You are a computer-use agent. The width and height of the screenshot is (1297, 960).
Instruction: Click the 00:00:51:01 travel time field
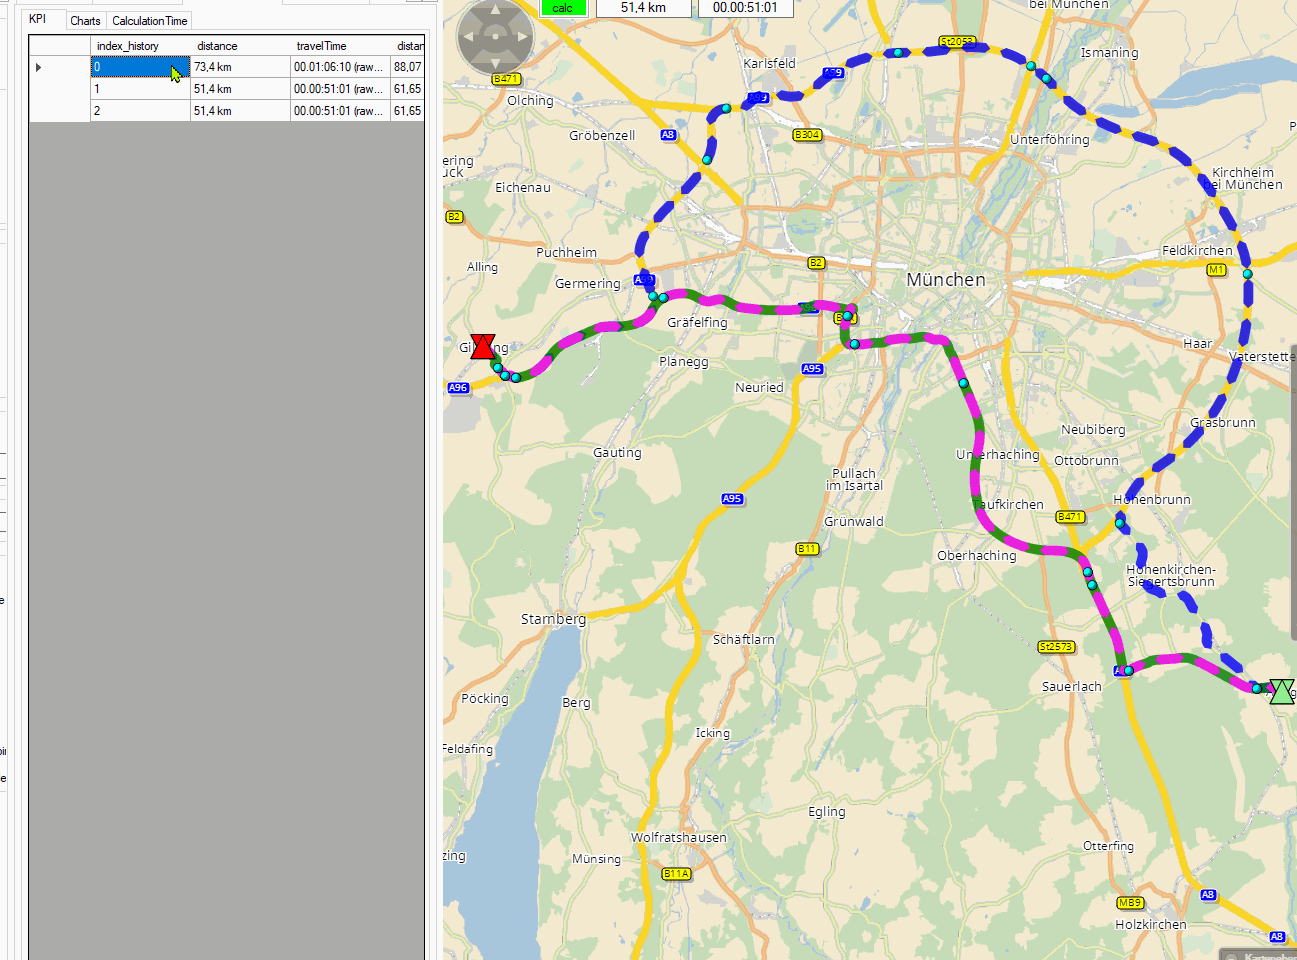coord(745,8)
